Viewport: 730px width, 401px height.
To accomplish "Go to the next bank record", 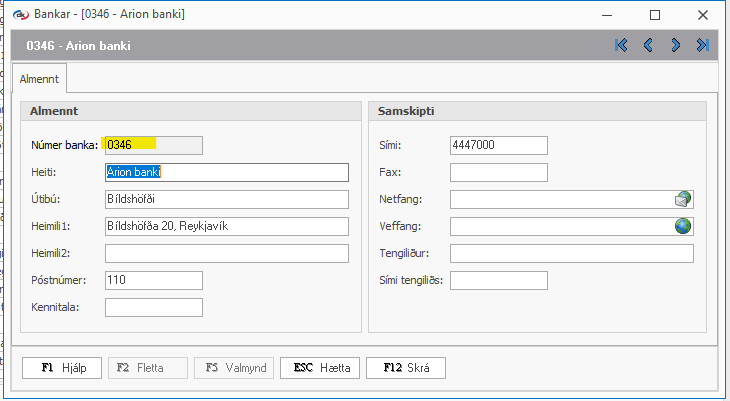I will [x=676, y=46].
